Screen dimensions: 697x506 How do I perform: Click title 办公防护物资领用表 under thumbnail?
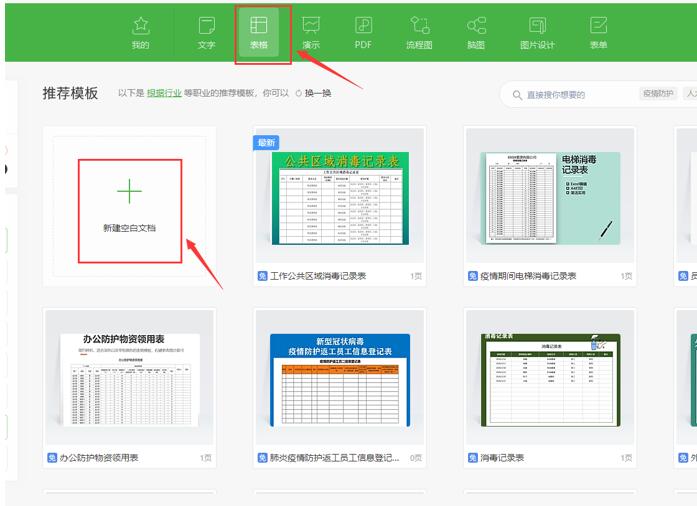(x=99, y=458)
